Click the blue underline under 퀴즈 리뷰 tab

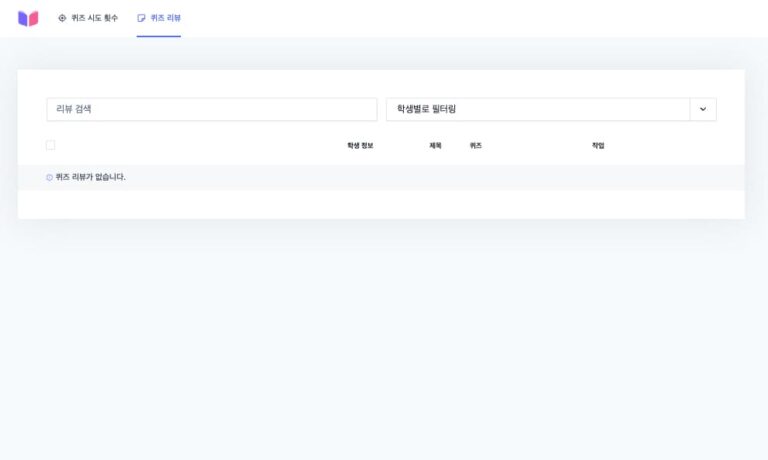pos(159,36)
